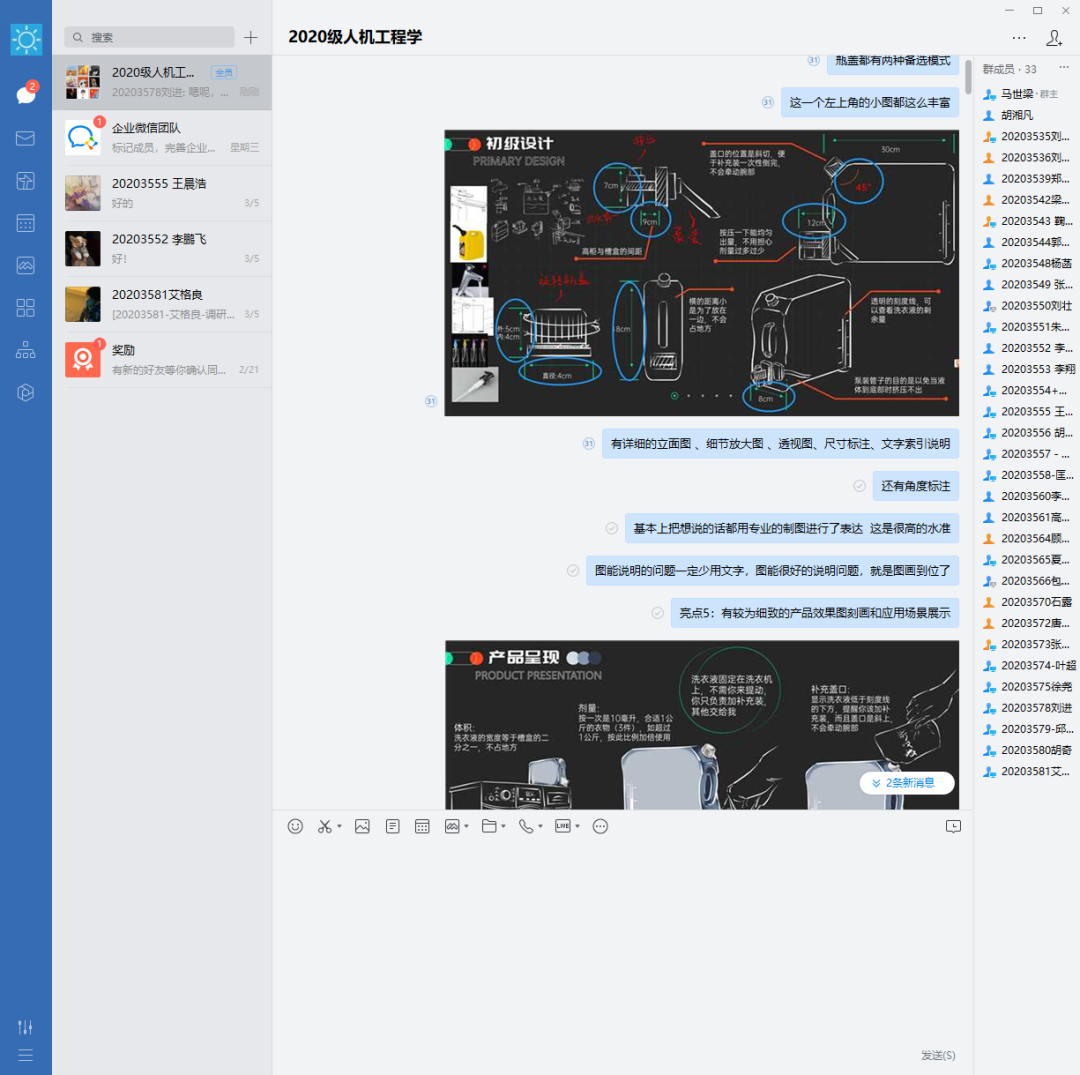This screenshot has height=1075, width=1080.
Task: Open the Messages tab in the left sidebar
Action: (x=25, y=95)
